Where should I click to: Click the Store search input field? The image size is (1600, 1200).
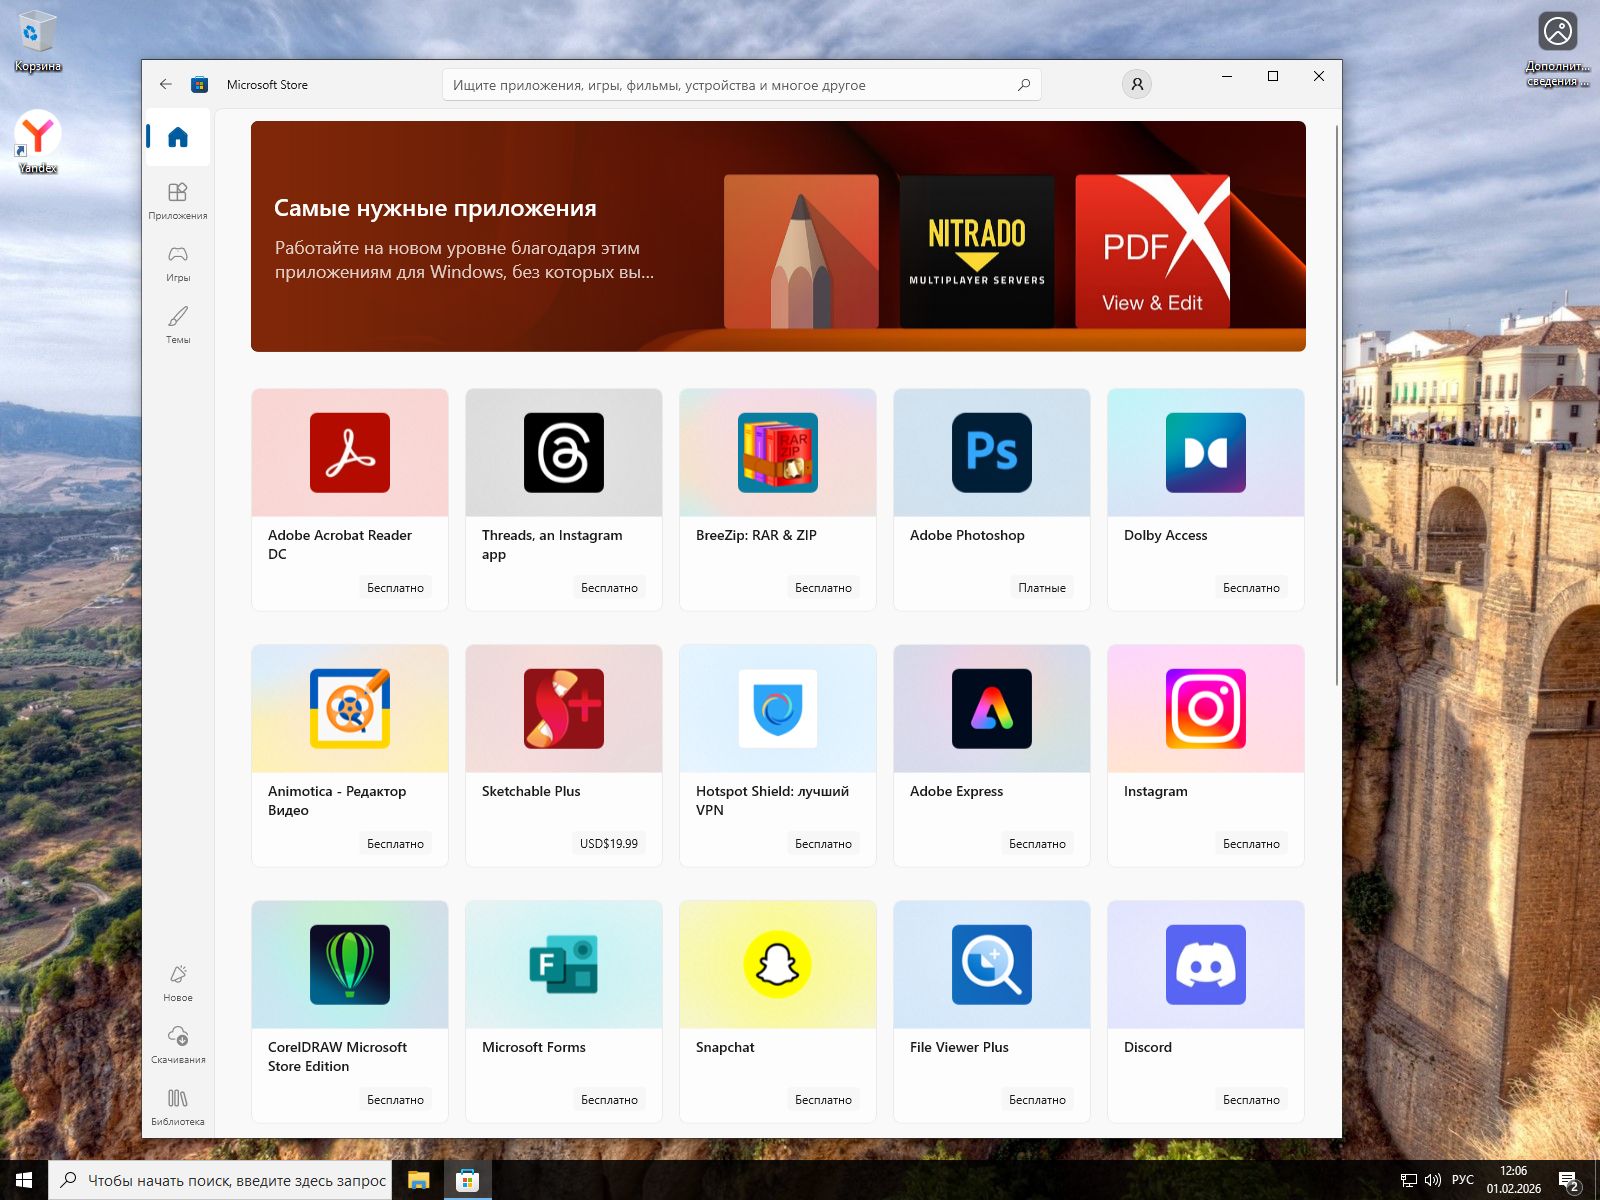pyautogui.click(x=730, y=85)
